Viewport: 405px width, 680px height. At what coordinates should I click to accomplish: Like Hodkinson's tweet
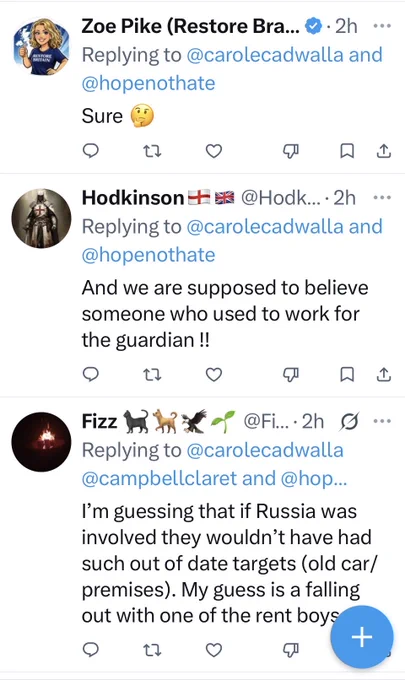pyautogui.click(x=214, y=374)
